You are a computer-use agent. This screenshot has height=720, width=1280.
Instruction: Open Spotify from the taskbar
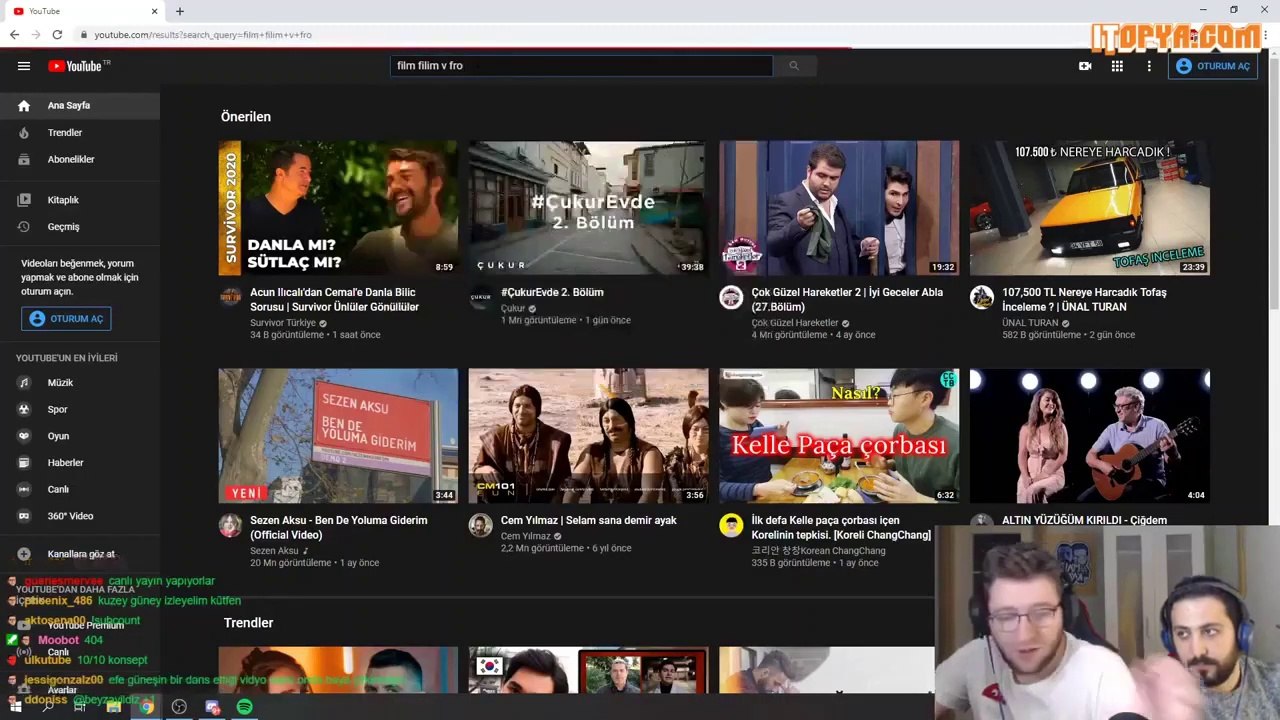point(245,707)
